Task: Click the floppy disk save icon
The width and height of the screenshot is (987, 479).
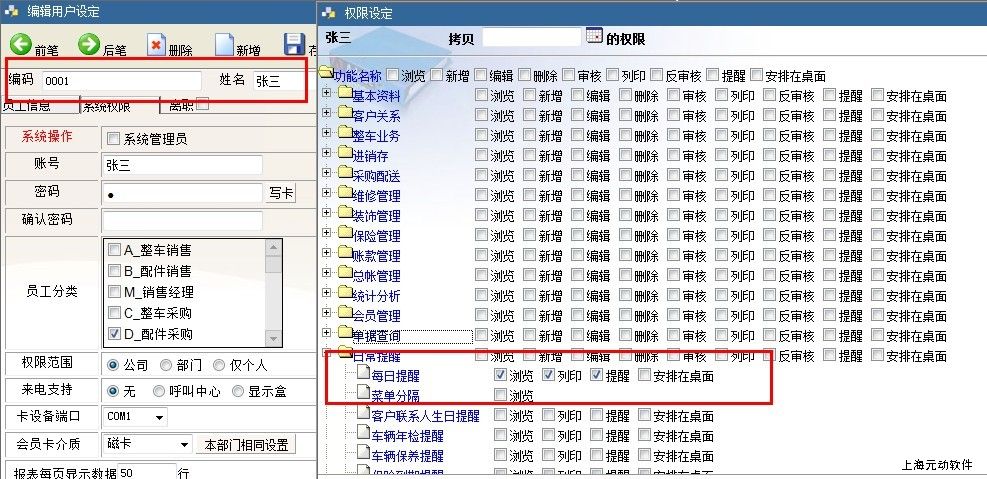Action: tap(294, 44)
